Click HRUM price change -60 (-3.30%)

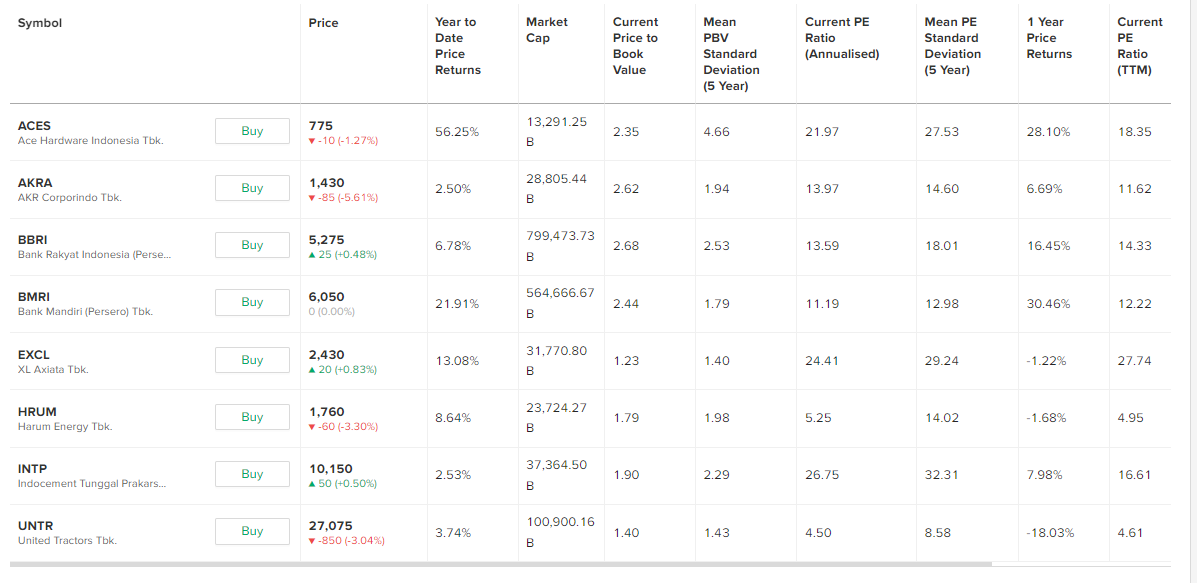tap(343, 427)
